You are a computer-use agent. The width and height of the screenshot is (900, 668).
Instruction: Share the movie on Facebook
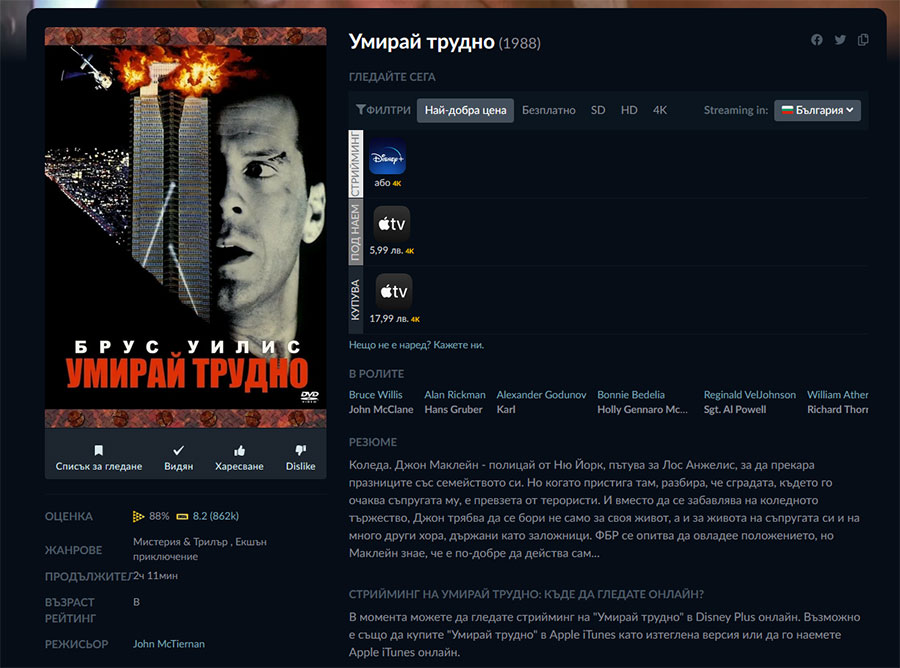pyautogui.click(x=817, y=40)
